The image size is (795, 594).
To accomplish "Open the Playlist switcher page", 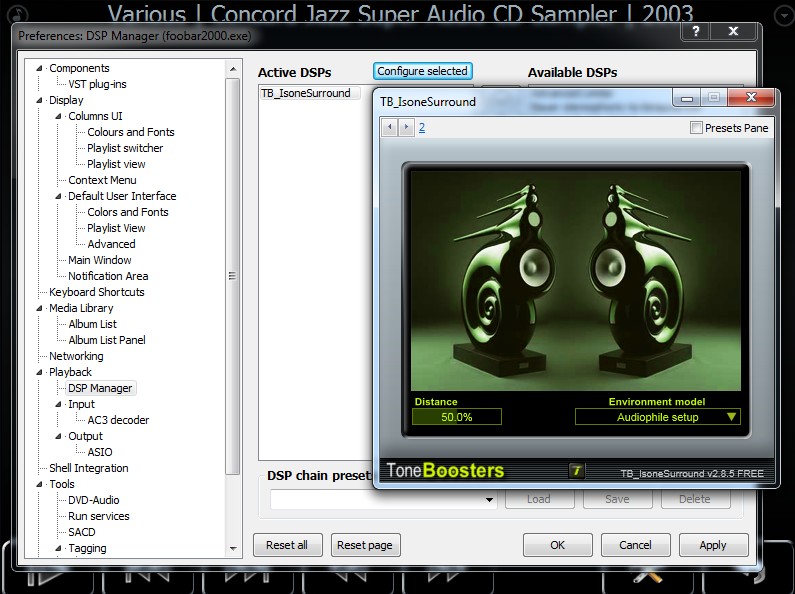I will [x=125, y=148].
